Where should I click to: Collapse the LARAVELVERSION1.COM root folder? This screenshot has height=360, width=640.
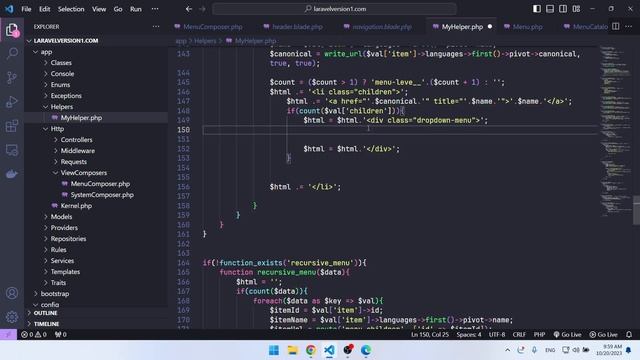pyautogui.click(x=66, y=41)
